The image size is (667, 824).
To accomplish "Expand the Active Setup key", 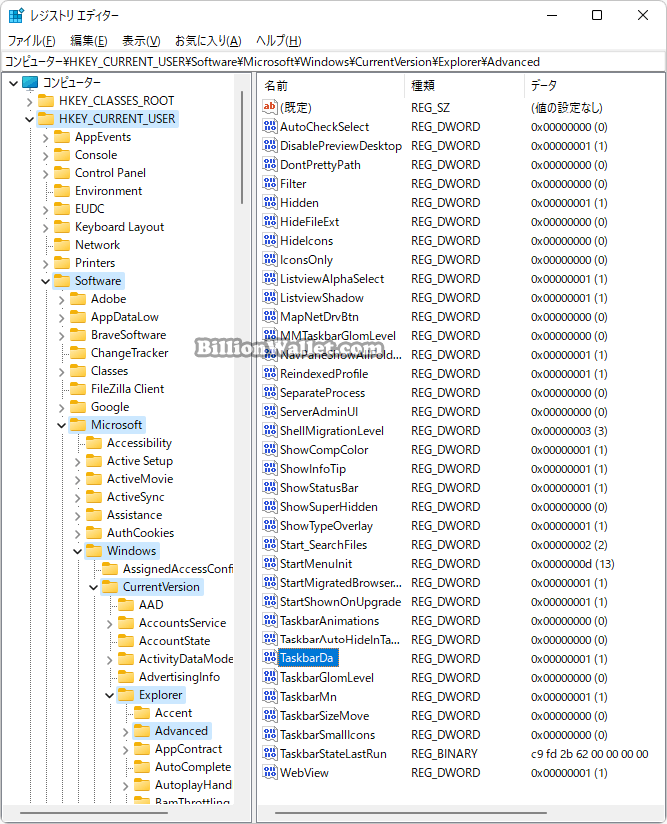I will coord(77,461).
